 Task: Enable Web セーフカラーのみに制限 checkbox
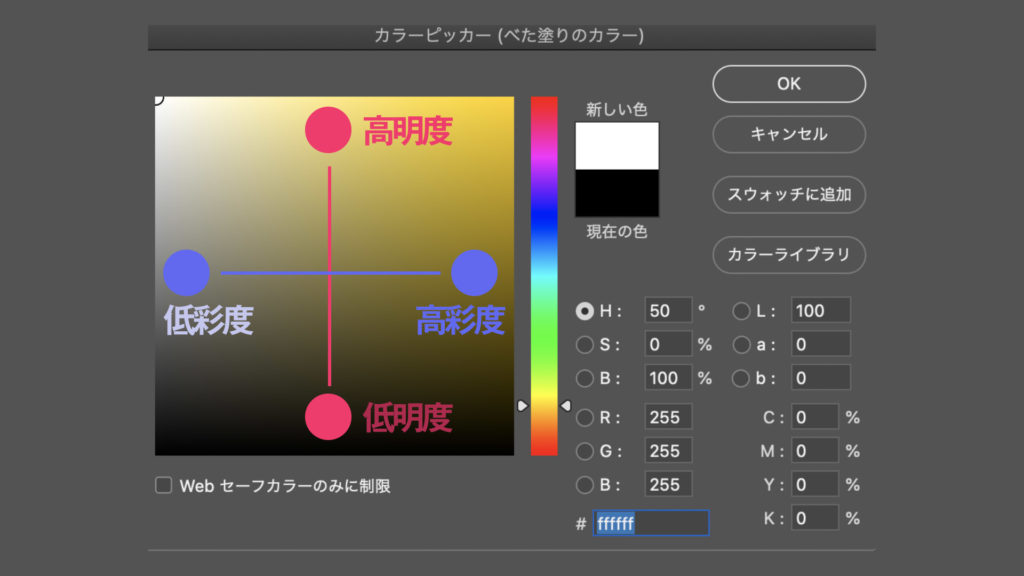pos(163,485)
